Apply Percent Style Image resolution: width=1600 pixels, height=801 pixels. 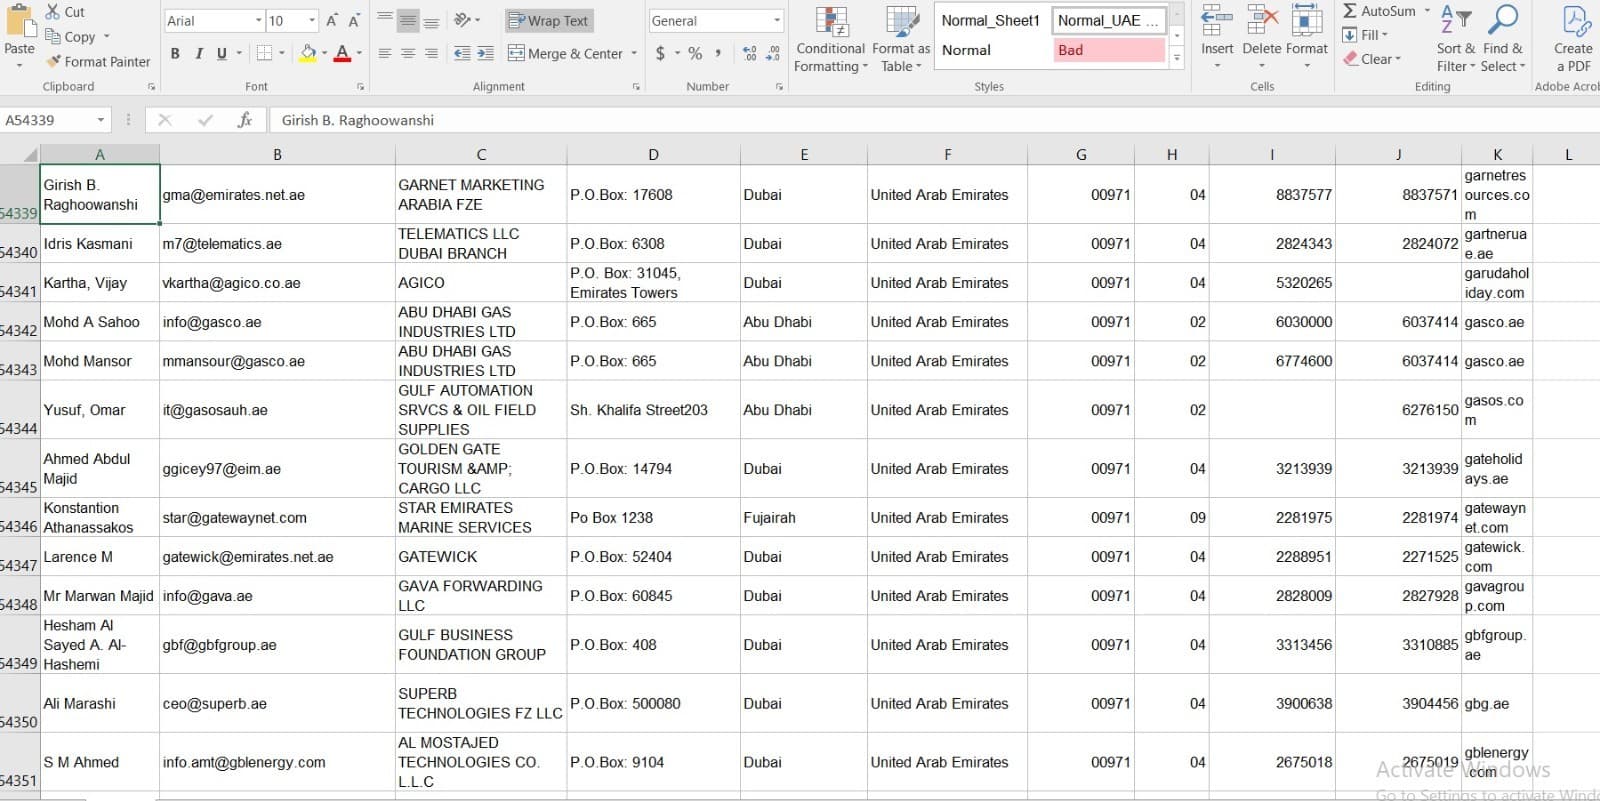pos(695,54)
